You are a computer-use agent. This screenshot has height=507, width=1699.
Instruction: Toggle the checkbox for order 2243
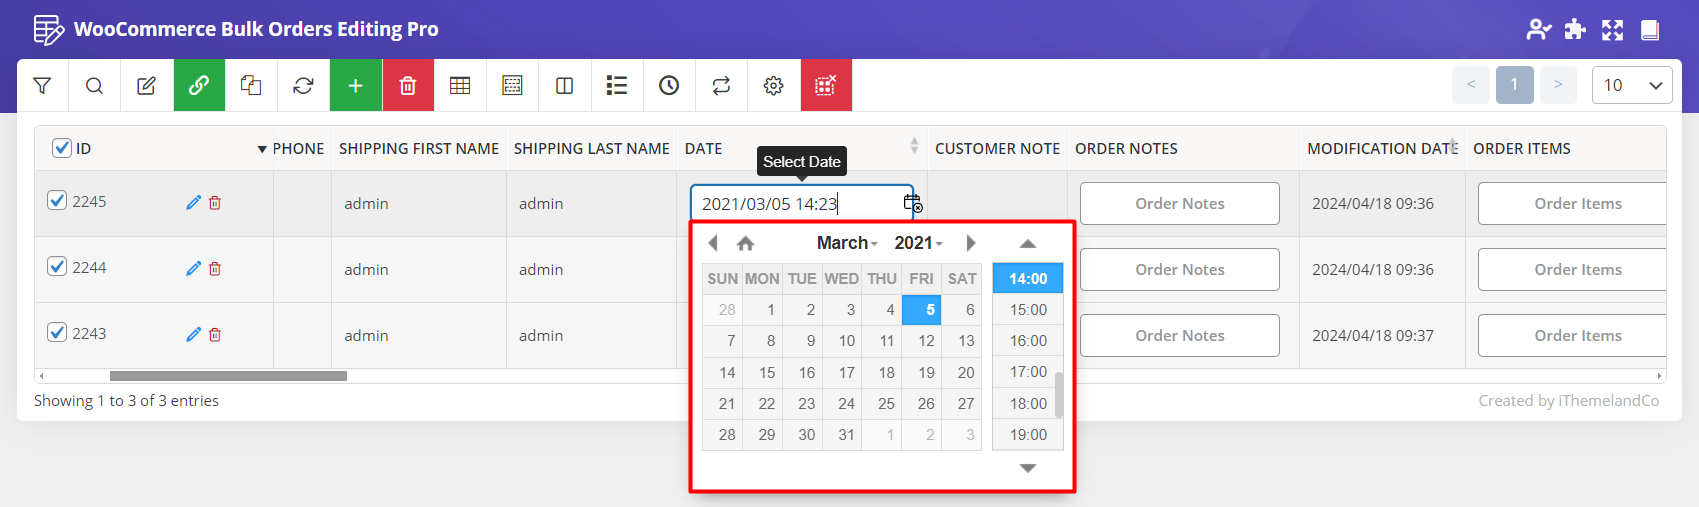pyautogui.click(x=57, y=333)
